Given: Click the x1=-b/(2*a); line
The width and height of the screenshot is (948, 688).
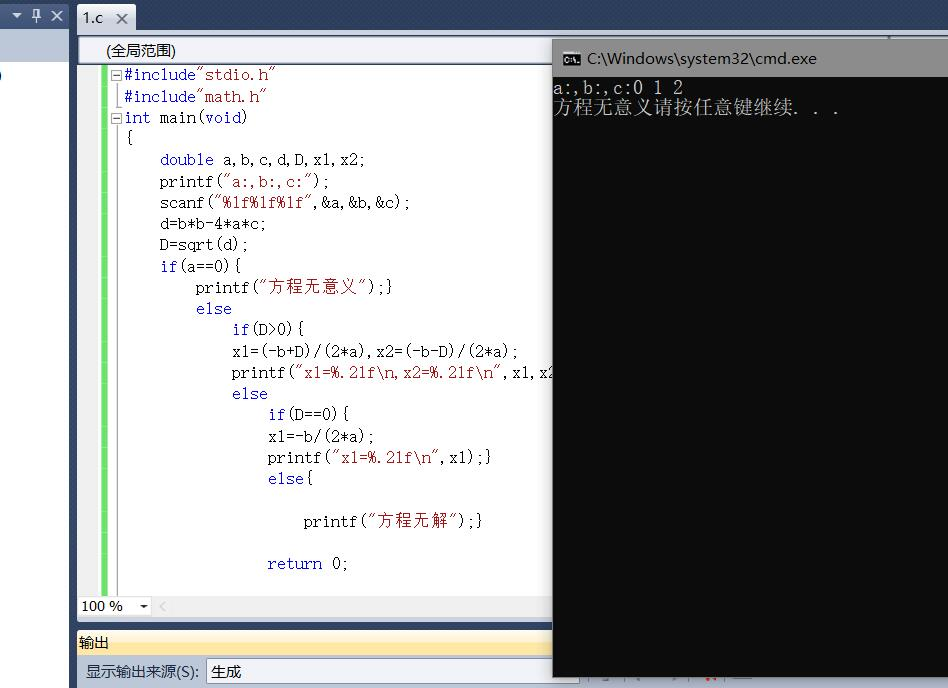Looking at the screenshot, I should click(x=320, y=436).
